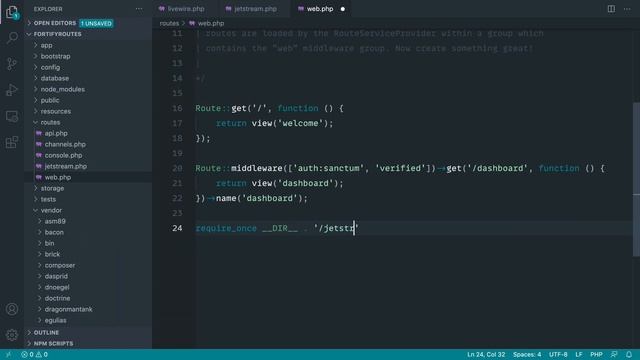
Task: Change encoding via UTF-8 status item
Action: pos(558,354)
